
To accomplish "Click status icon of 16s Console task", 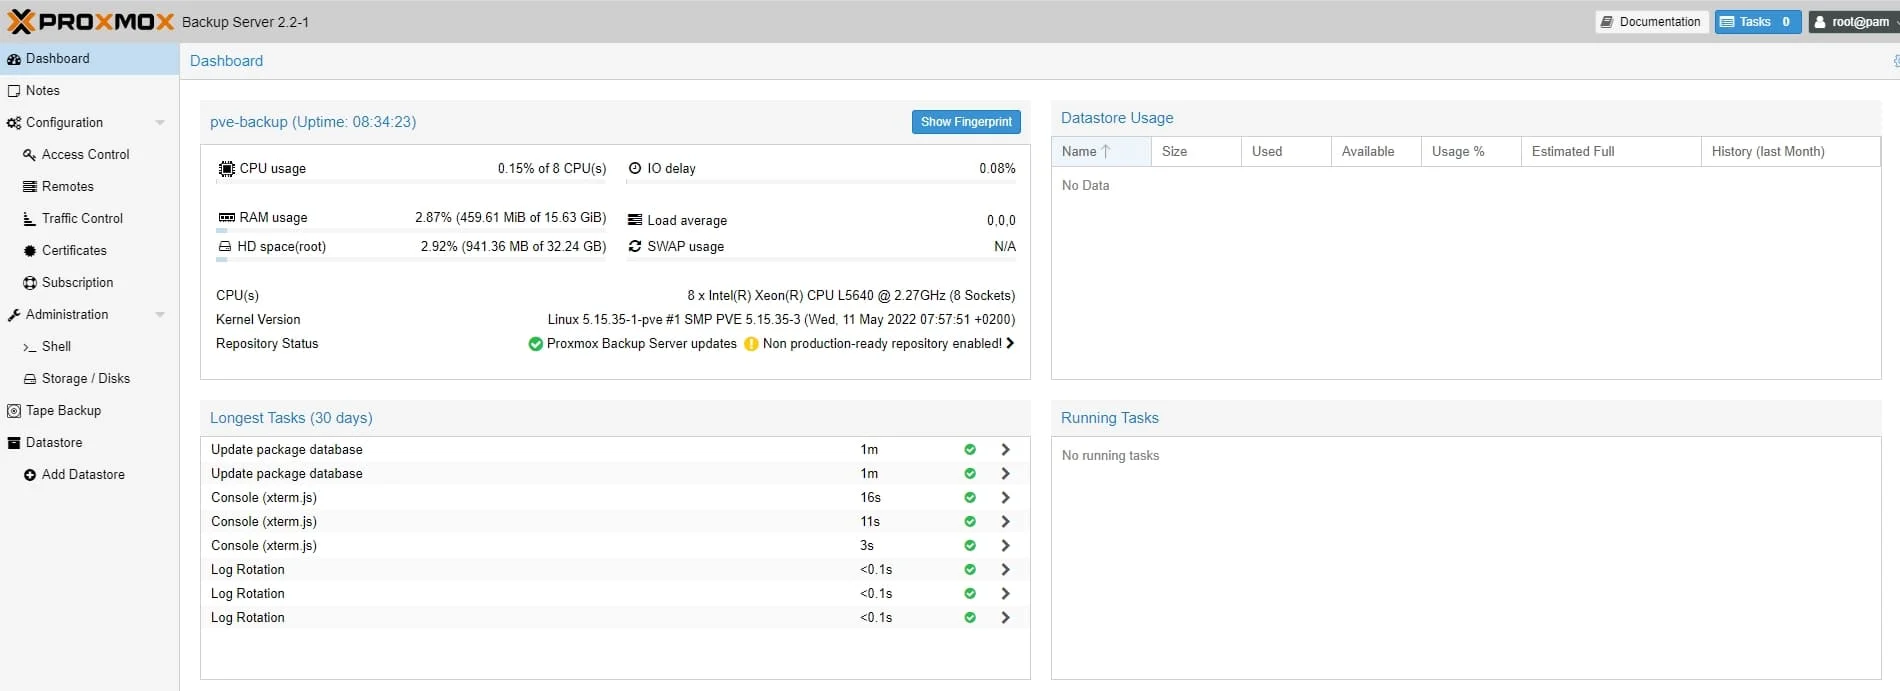I will (969, 497).
